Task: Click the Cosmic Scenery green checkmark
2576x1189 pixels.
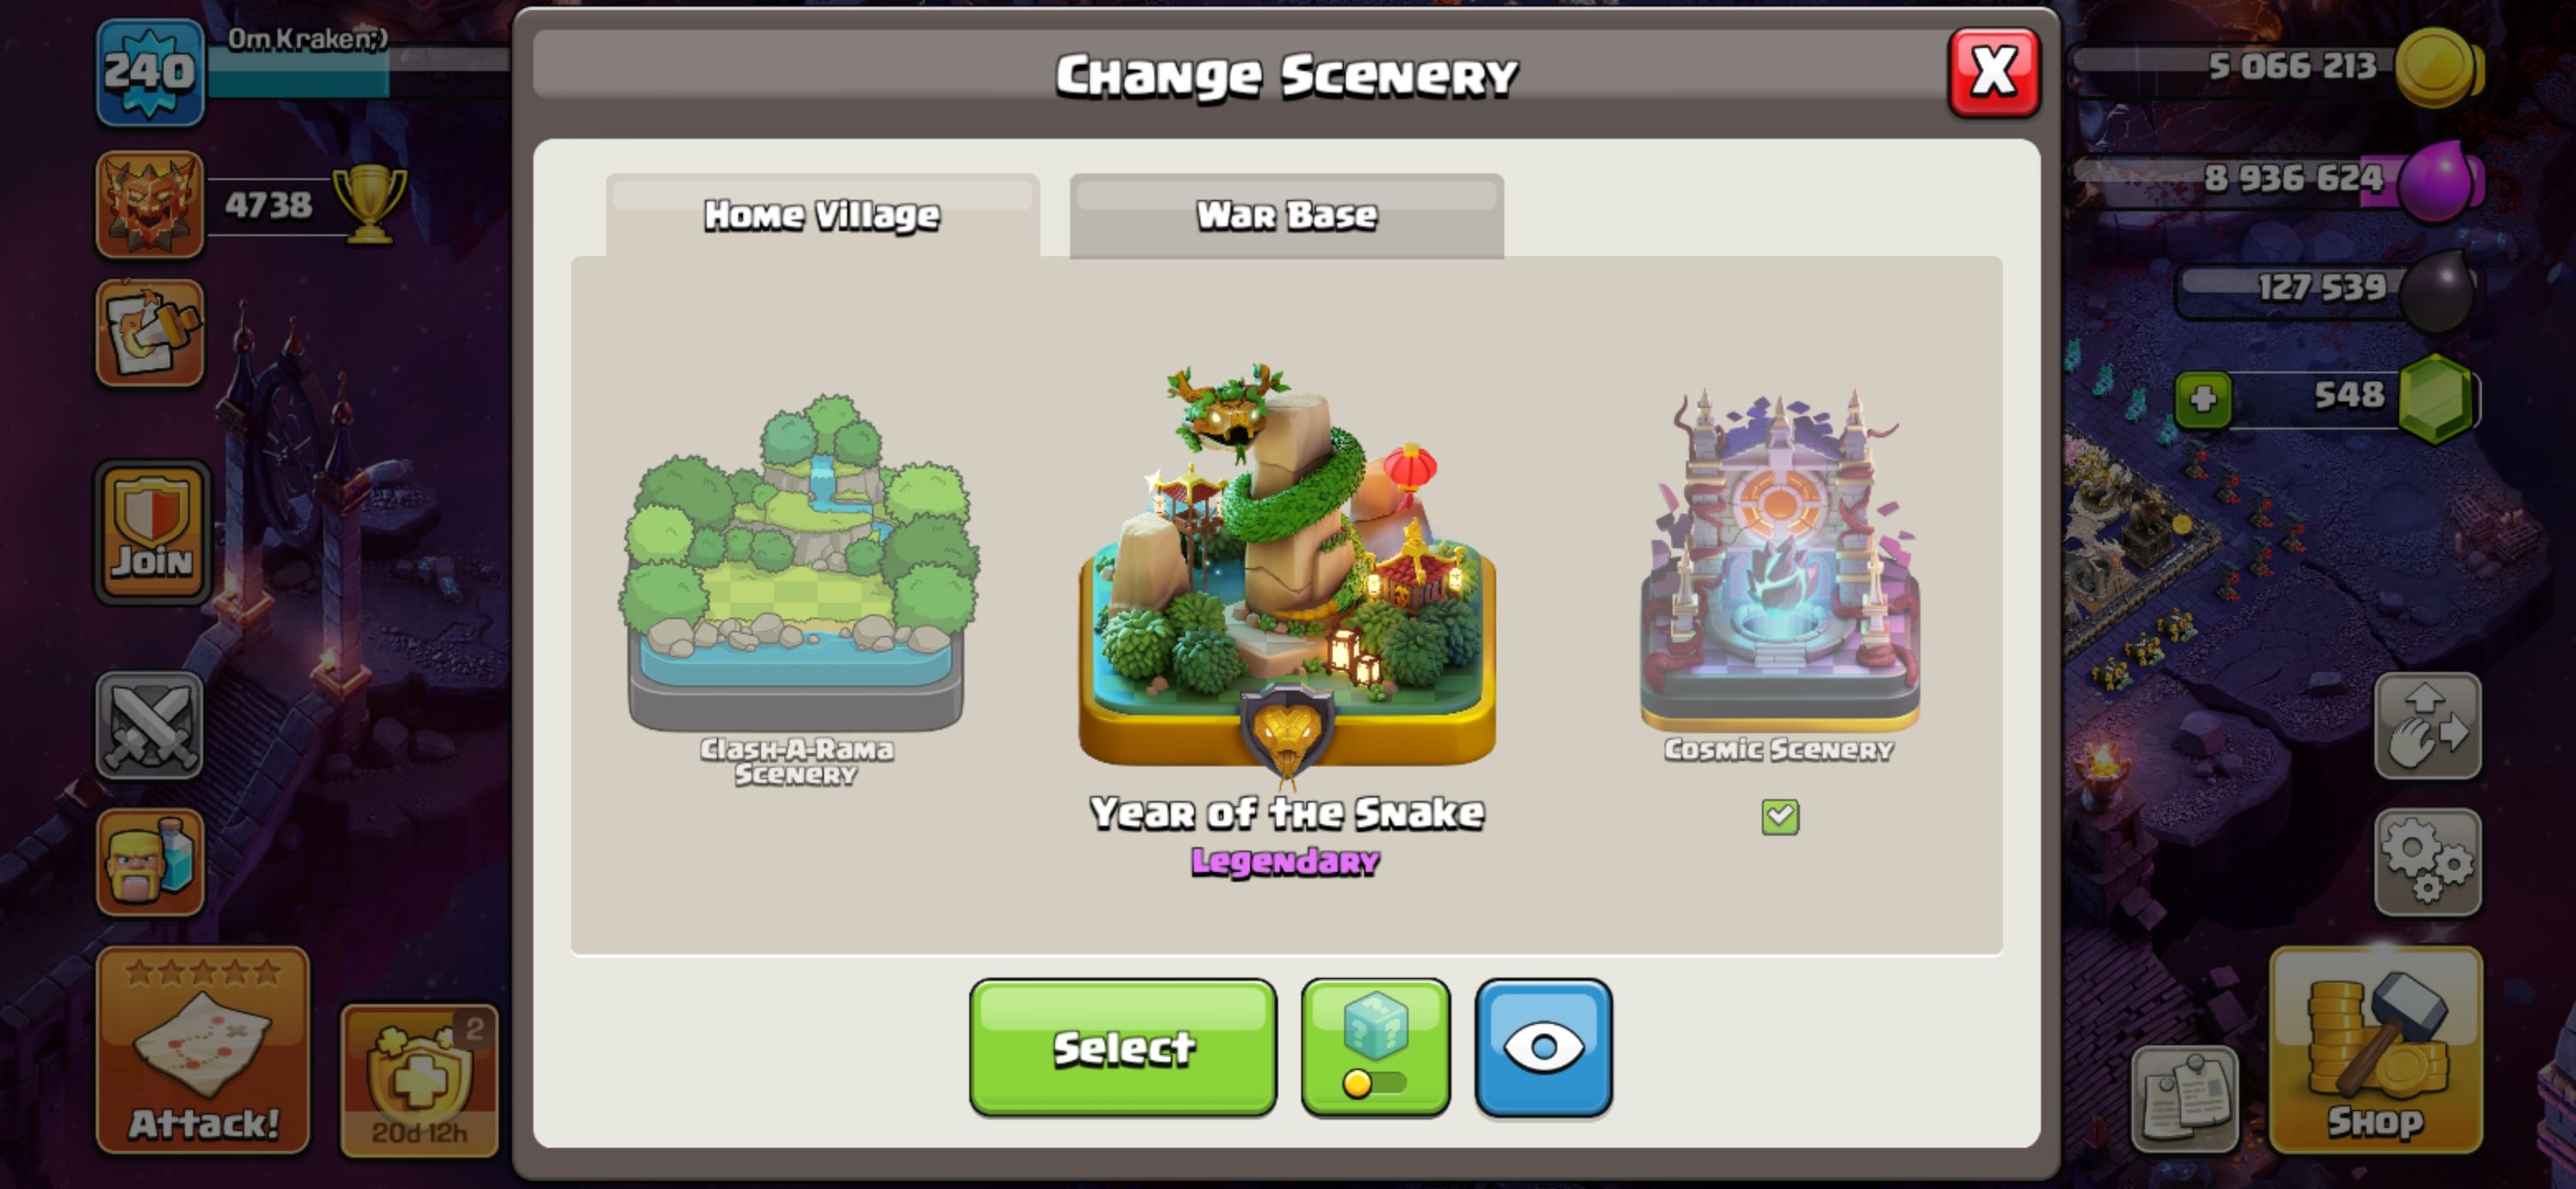Action: point(1780,817)
